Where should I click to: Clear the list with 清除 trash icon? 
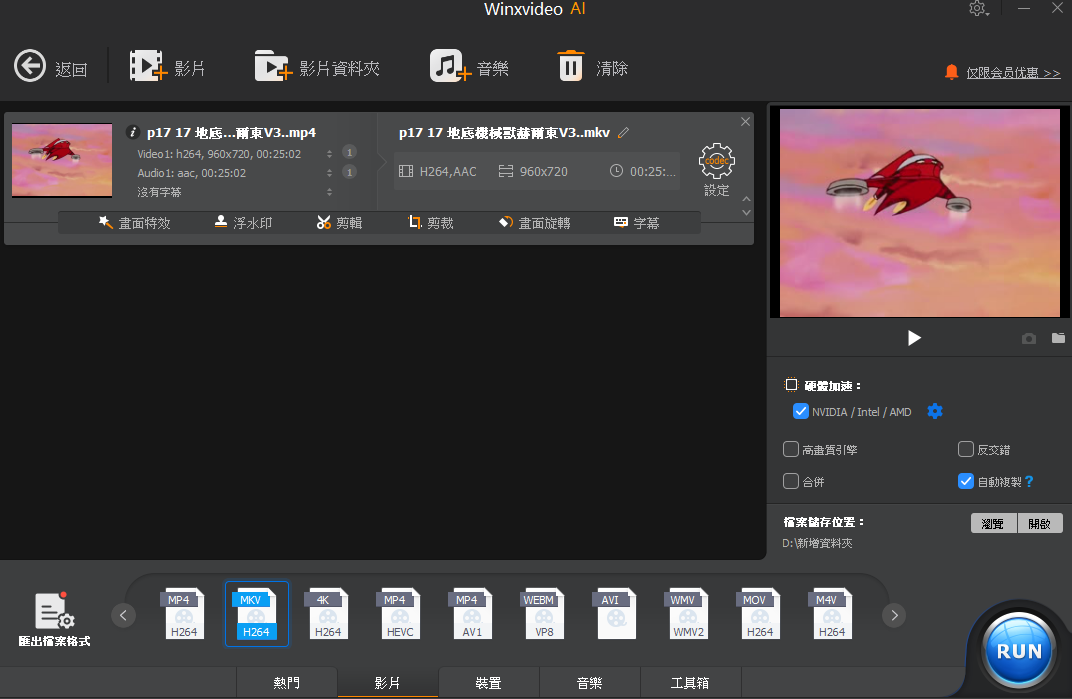[570, 67]
